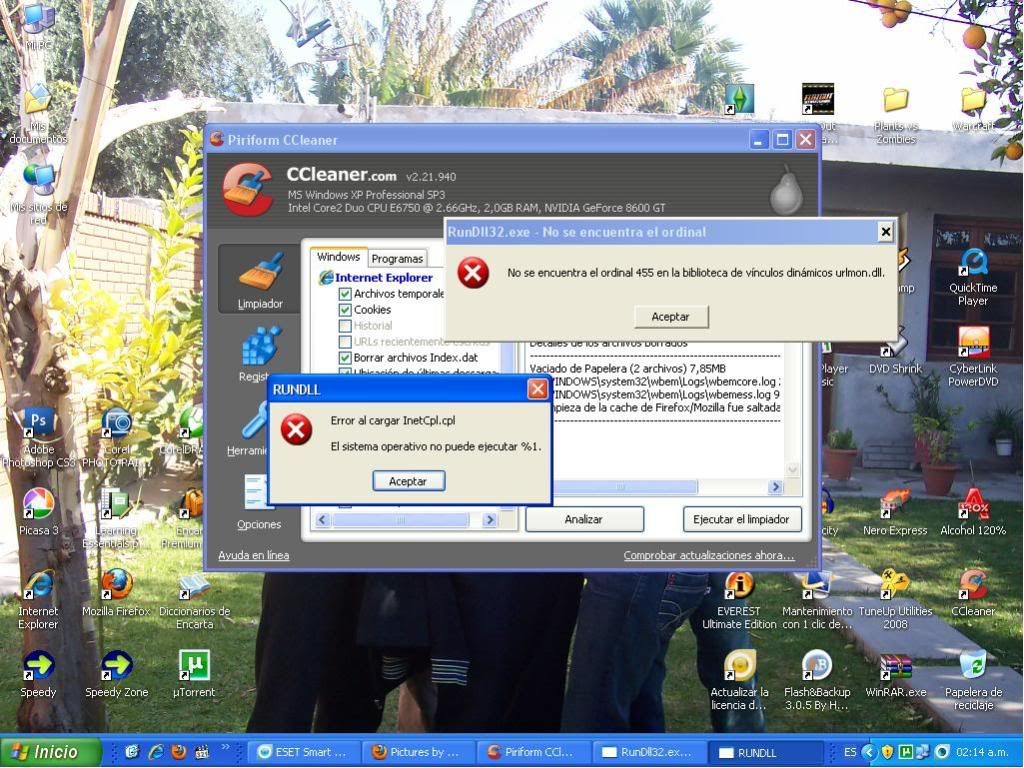The width and height of the screenshot is (1024, 768).
Task: Switch to Pictures by Firefox taskbar item
Action: tap(417, 752)
